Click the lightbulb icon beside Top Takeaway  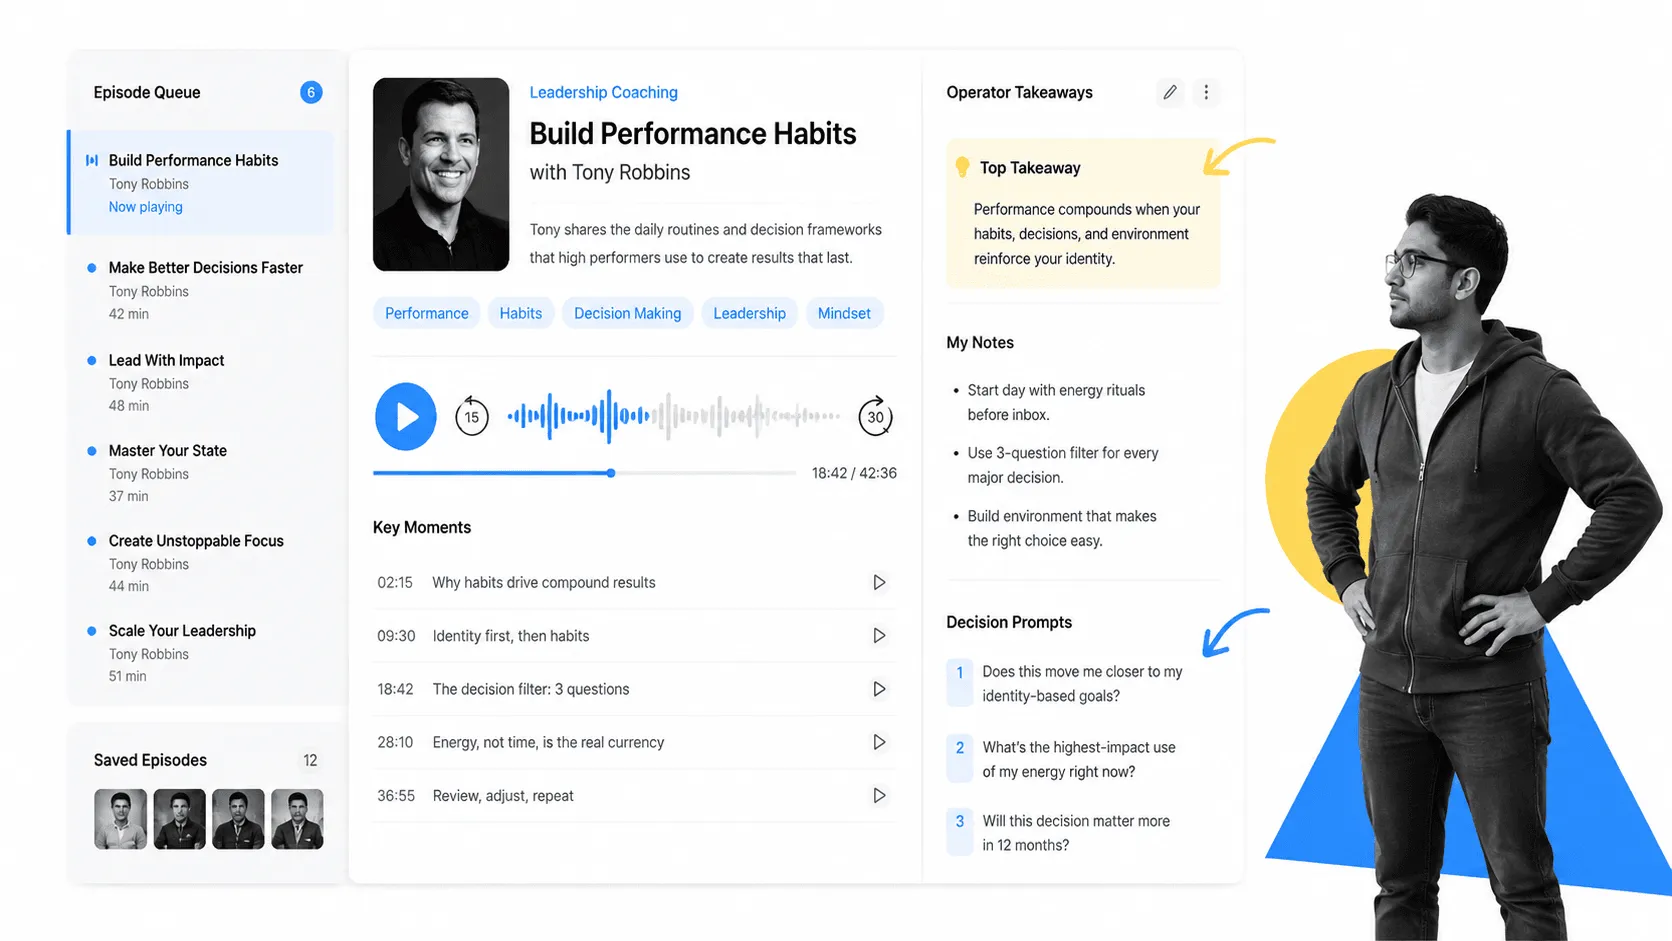(962, 167)
